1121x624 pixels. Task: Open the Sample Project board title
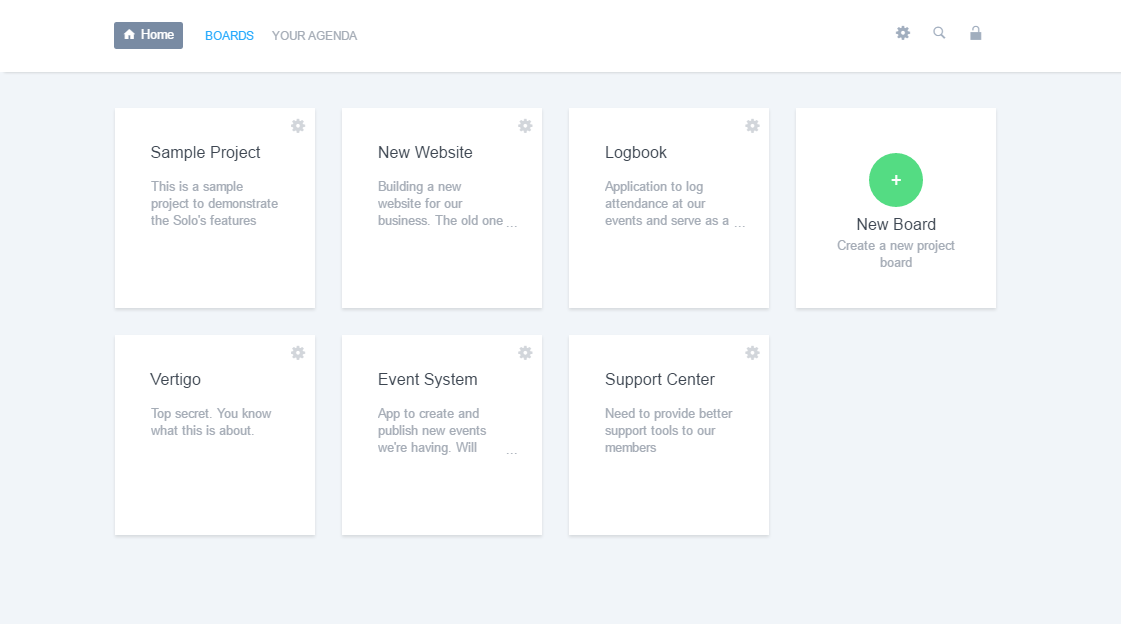[205, 153]
